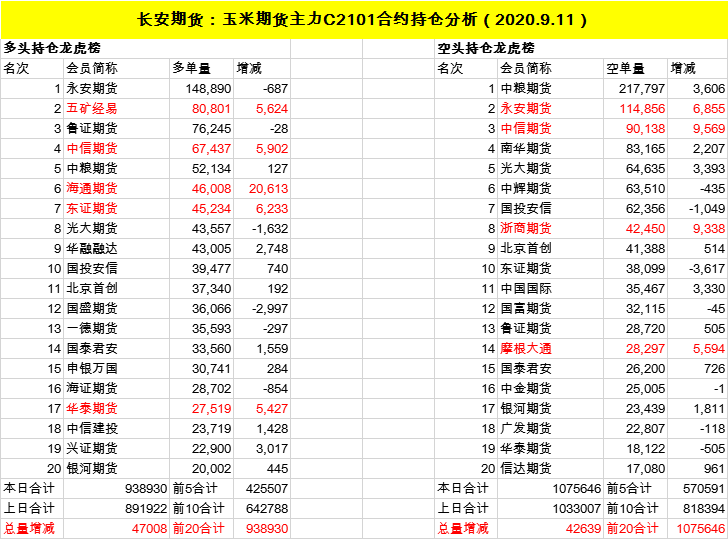Click the short-side 本日合计 value 1075646

(x=551, y=488)
